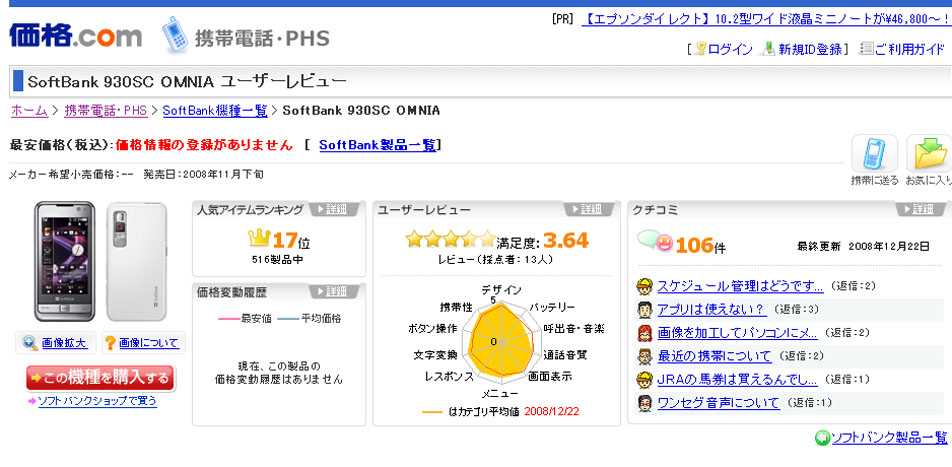The height and width of the screenshot is (467, 952).
Task: Click 発売日:2008年11月下旬 text
Action: 203,174
